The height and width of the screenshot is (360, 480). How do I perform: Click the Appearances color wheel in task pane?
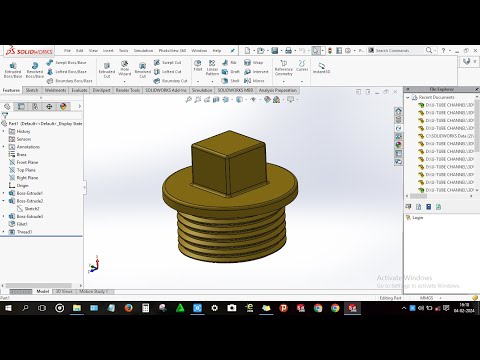pyautogui.click(x=398, y=145)
